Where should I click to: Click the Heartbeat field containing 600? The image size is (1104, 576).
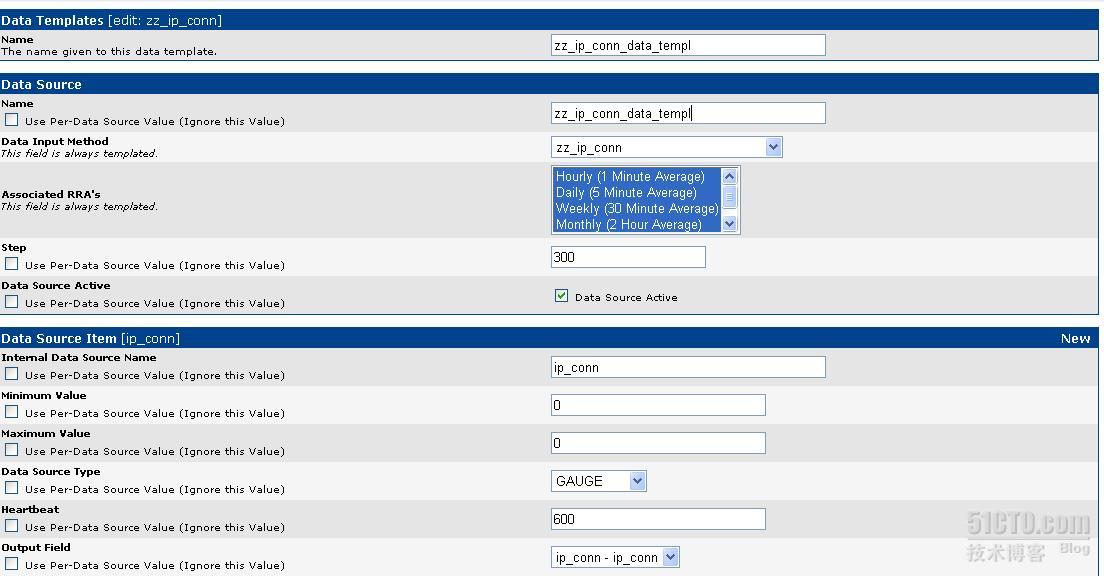click(x=658, y=519)
